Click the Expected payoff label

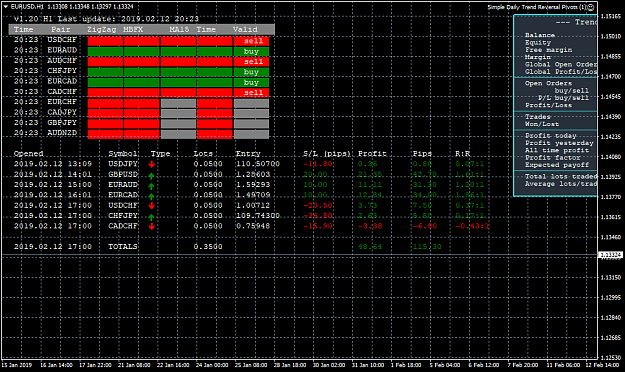pyautogui.click(x=557, y=165)
